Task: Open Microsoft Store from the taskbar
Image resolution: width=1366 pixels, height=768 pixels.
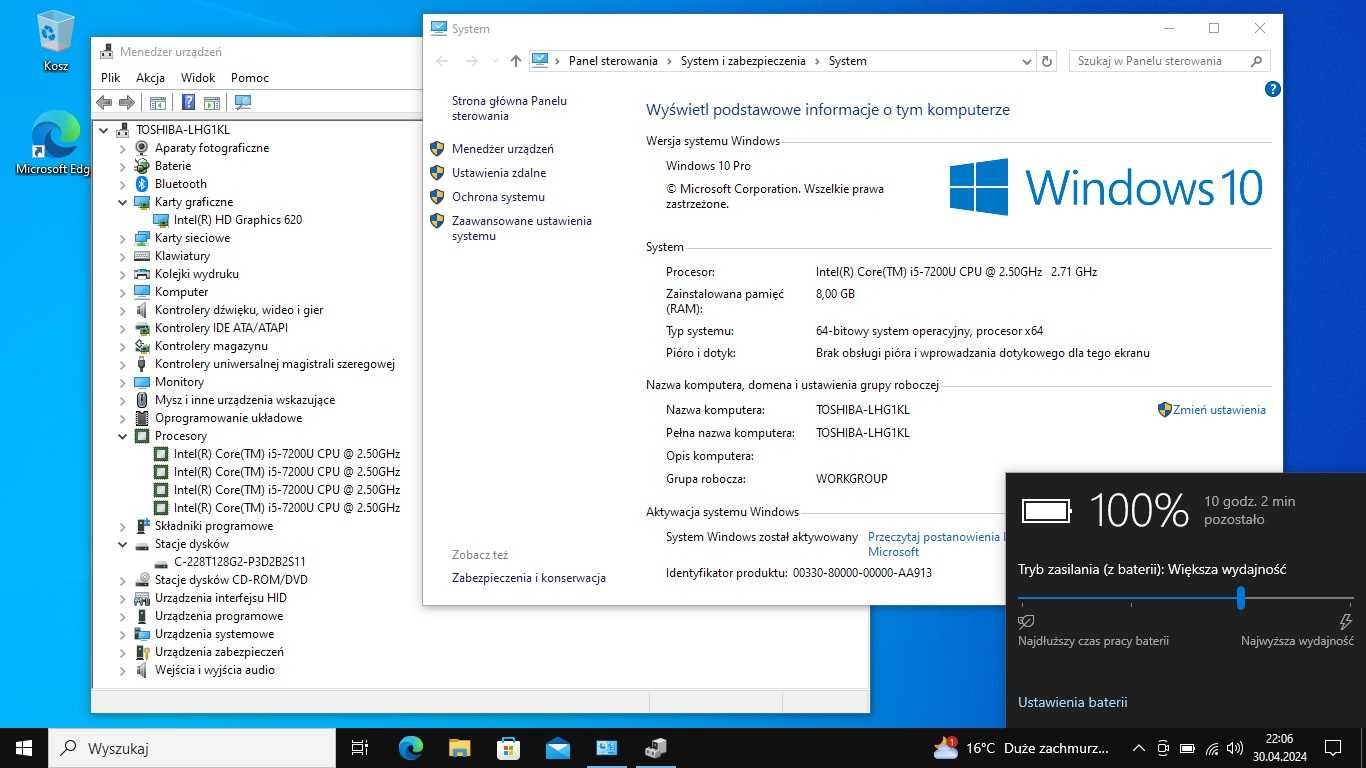Action: (508, 748)
